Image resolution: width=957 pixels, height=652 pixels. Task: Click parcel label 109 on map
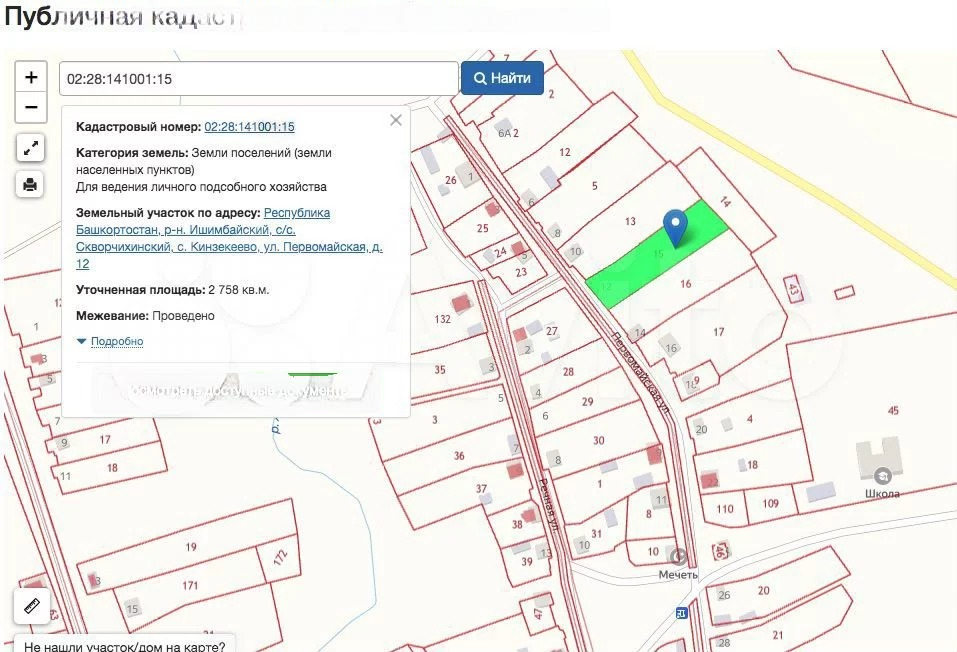point(770,503)
